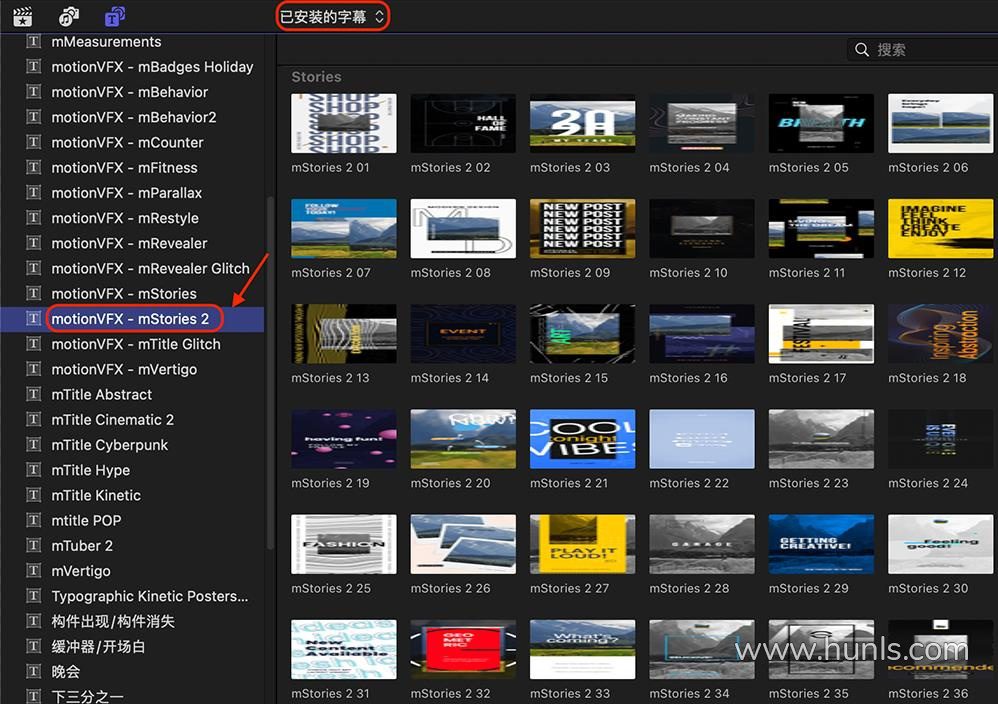Pick the mStories 2 02 Hall of Fame thumbnail
Screen dimensions: 998x704
[x=463, y=123]
